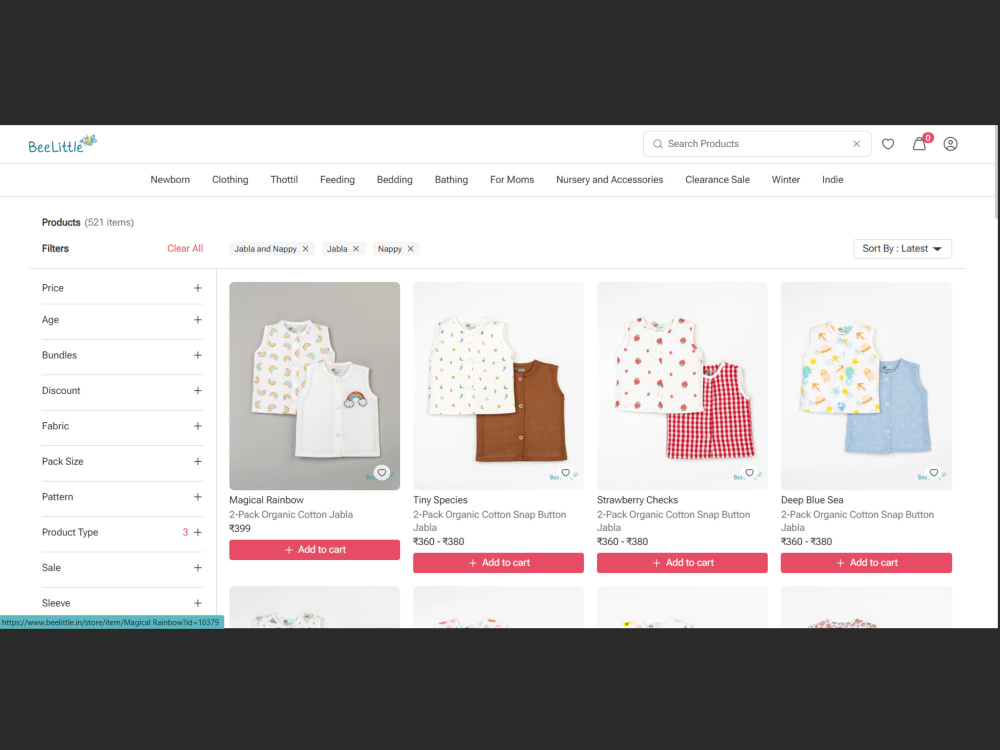Wishlist the Tiny Species product
1000x750 pixels.
(566, 473)
